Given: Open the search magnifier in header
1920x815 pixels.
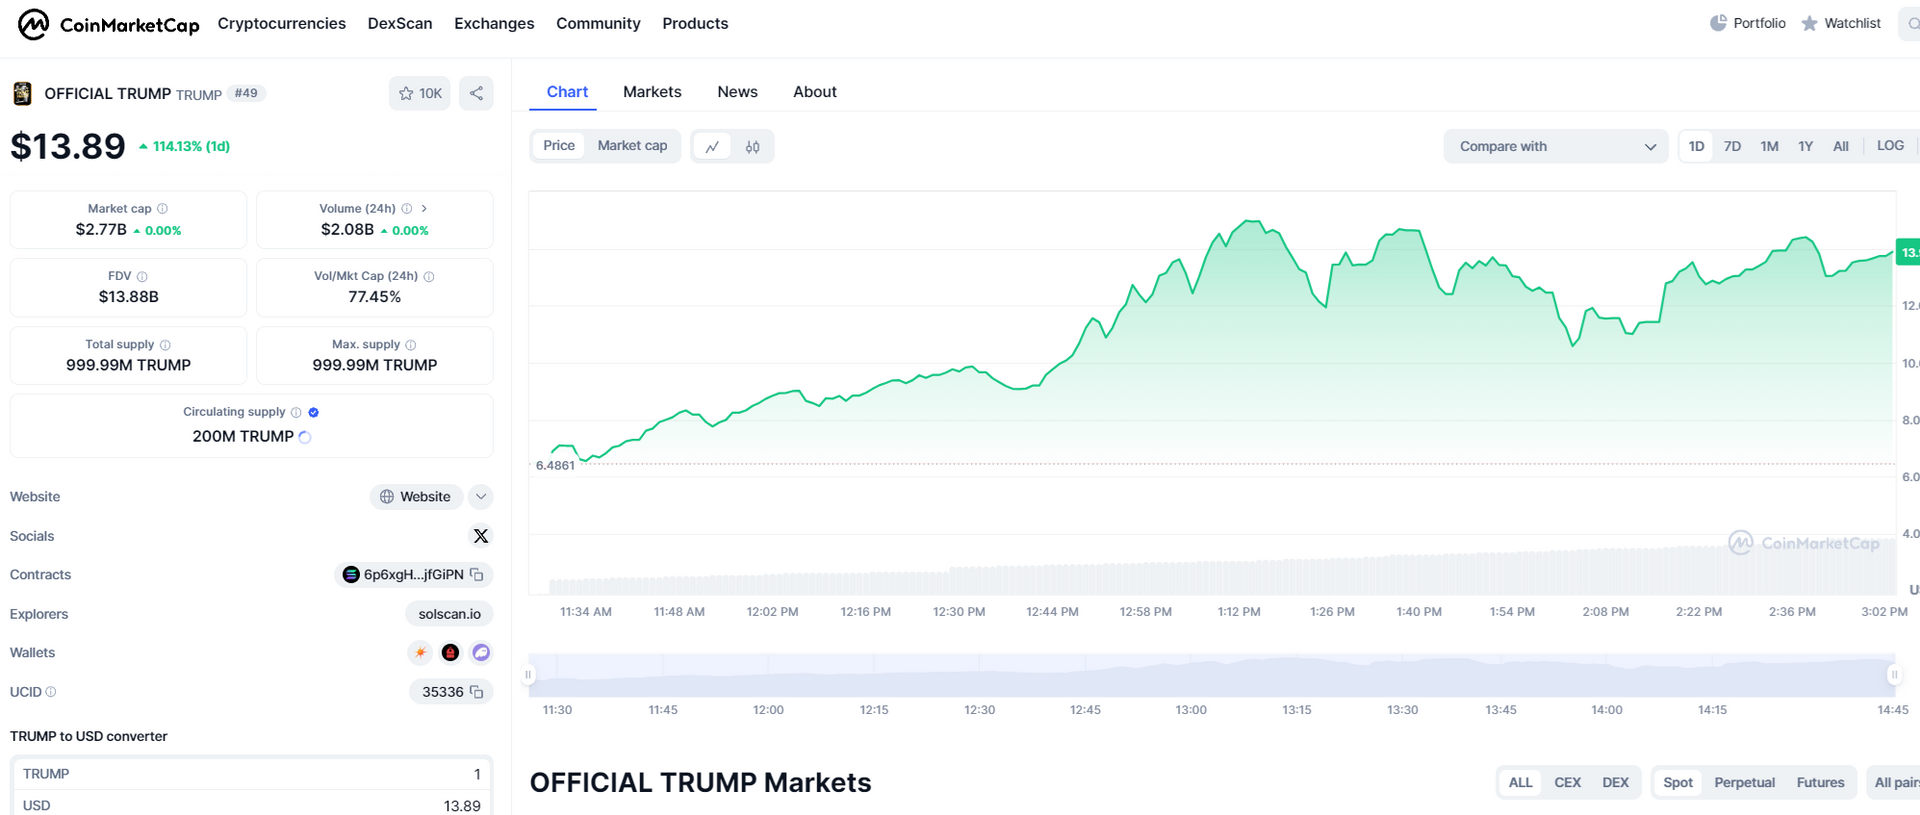Looking at the screenshot, I should (x=1912, y=23).
